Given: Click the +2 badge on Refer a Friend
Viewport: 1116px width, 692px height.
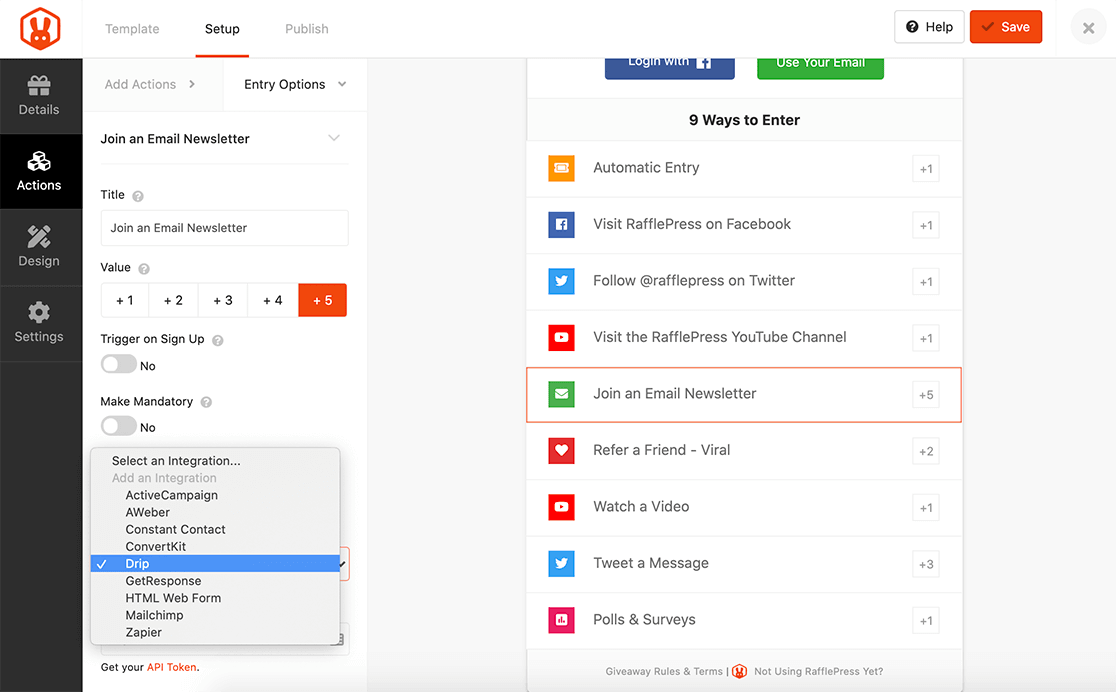Looking at the screenshot, I should [926, 451].
